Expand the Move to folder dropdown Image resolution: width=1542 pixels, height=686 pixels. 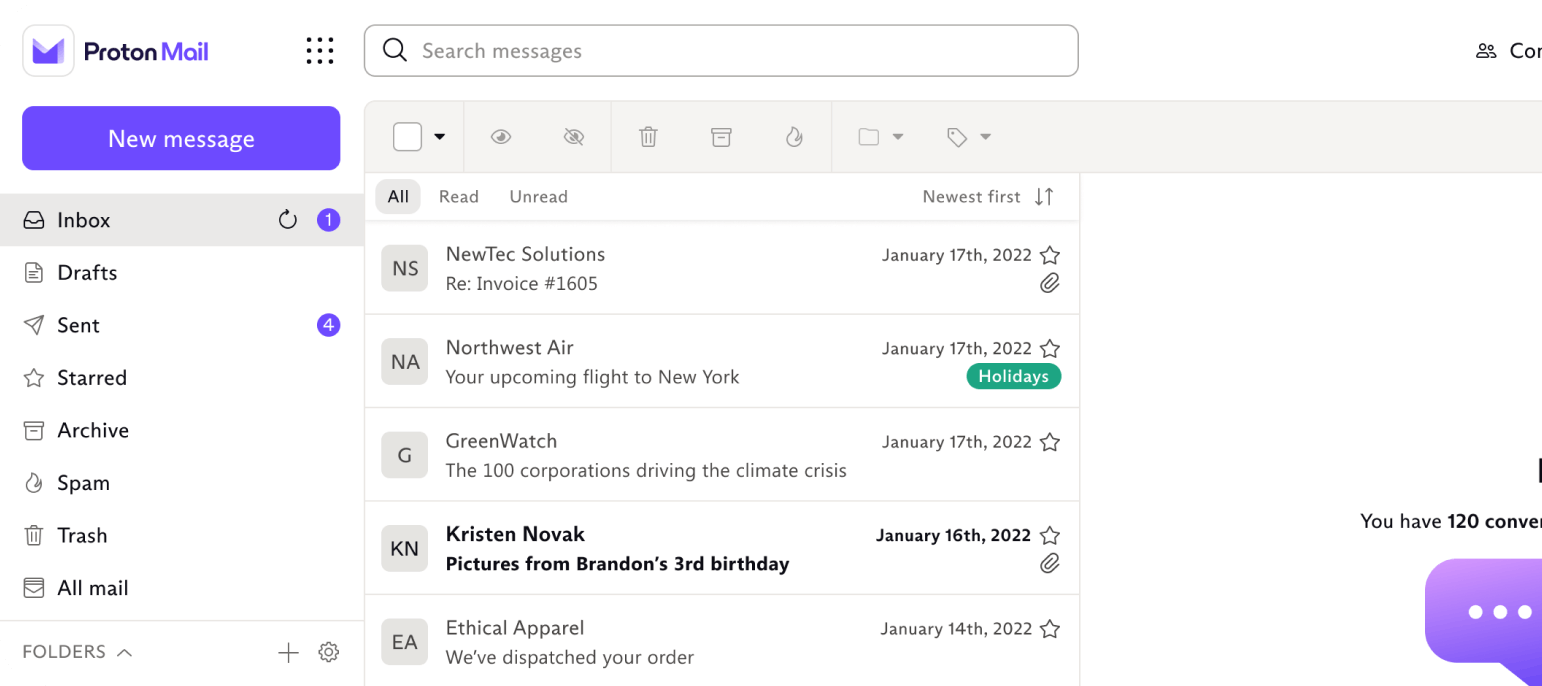(881, 137)
